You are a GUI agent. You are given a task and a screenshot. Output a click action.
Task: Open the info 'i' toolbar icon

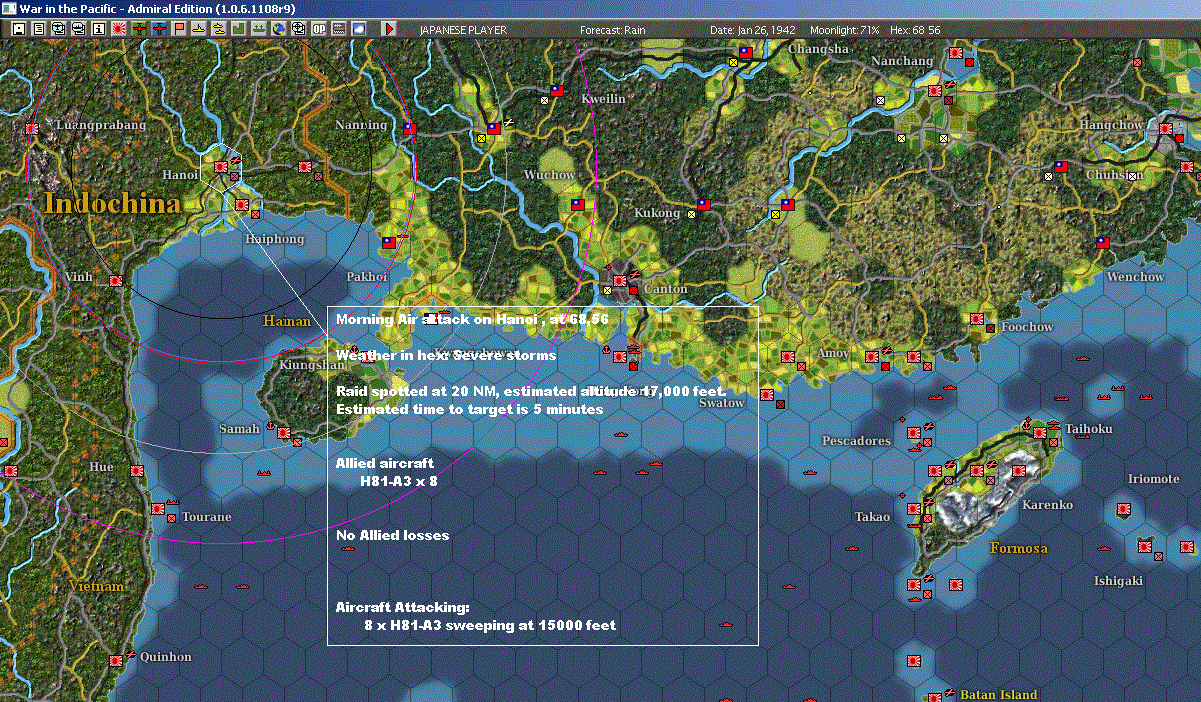coord(98,29)
